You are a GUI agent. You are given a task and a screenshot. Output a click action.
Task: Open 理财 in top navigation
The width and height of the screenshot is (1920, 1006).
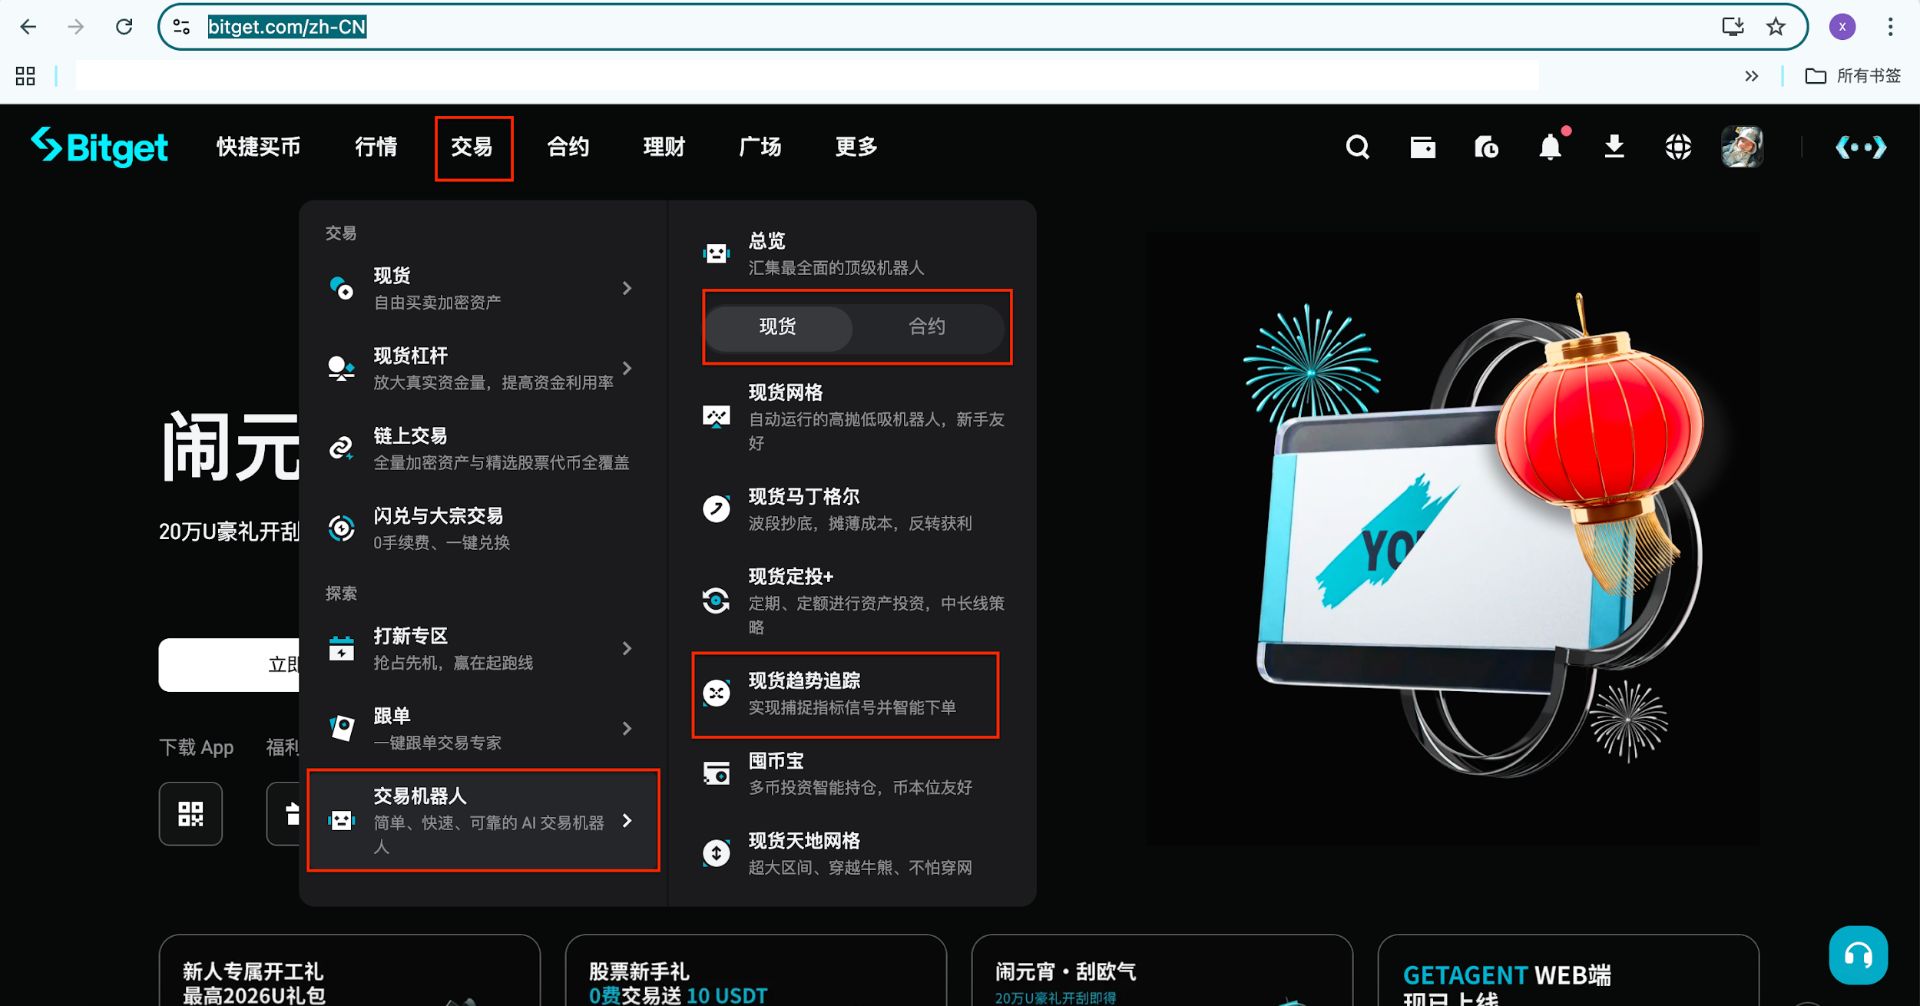tap(664, 147)
